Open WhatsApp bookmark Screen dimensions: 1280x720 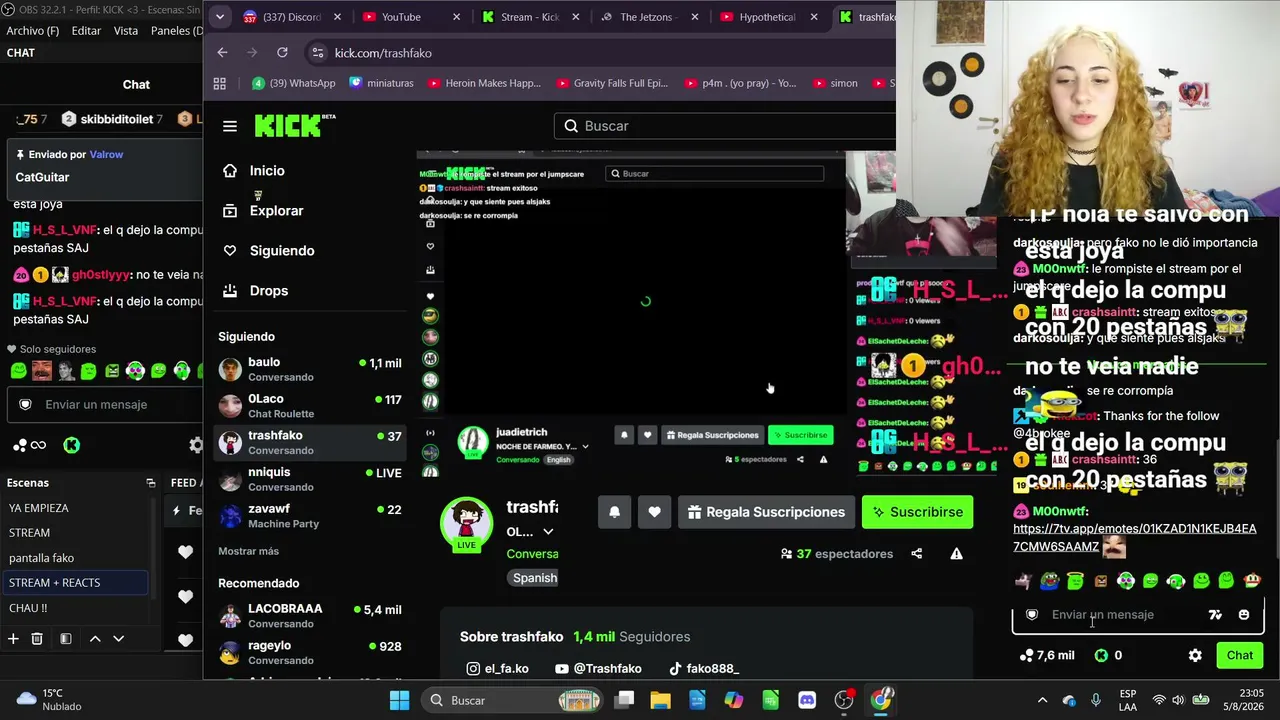point(294,83)
